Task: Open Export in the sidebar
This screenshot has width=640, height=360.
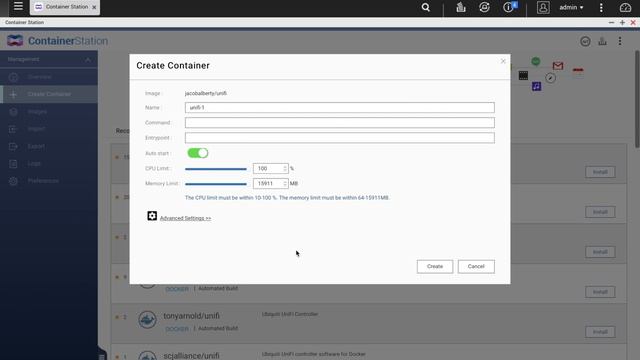Action: (49, 146)
